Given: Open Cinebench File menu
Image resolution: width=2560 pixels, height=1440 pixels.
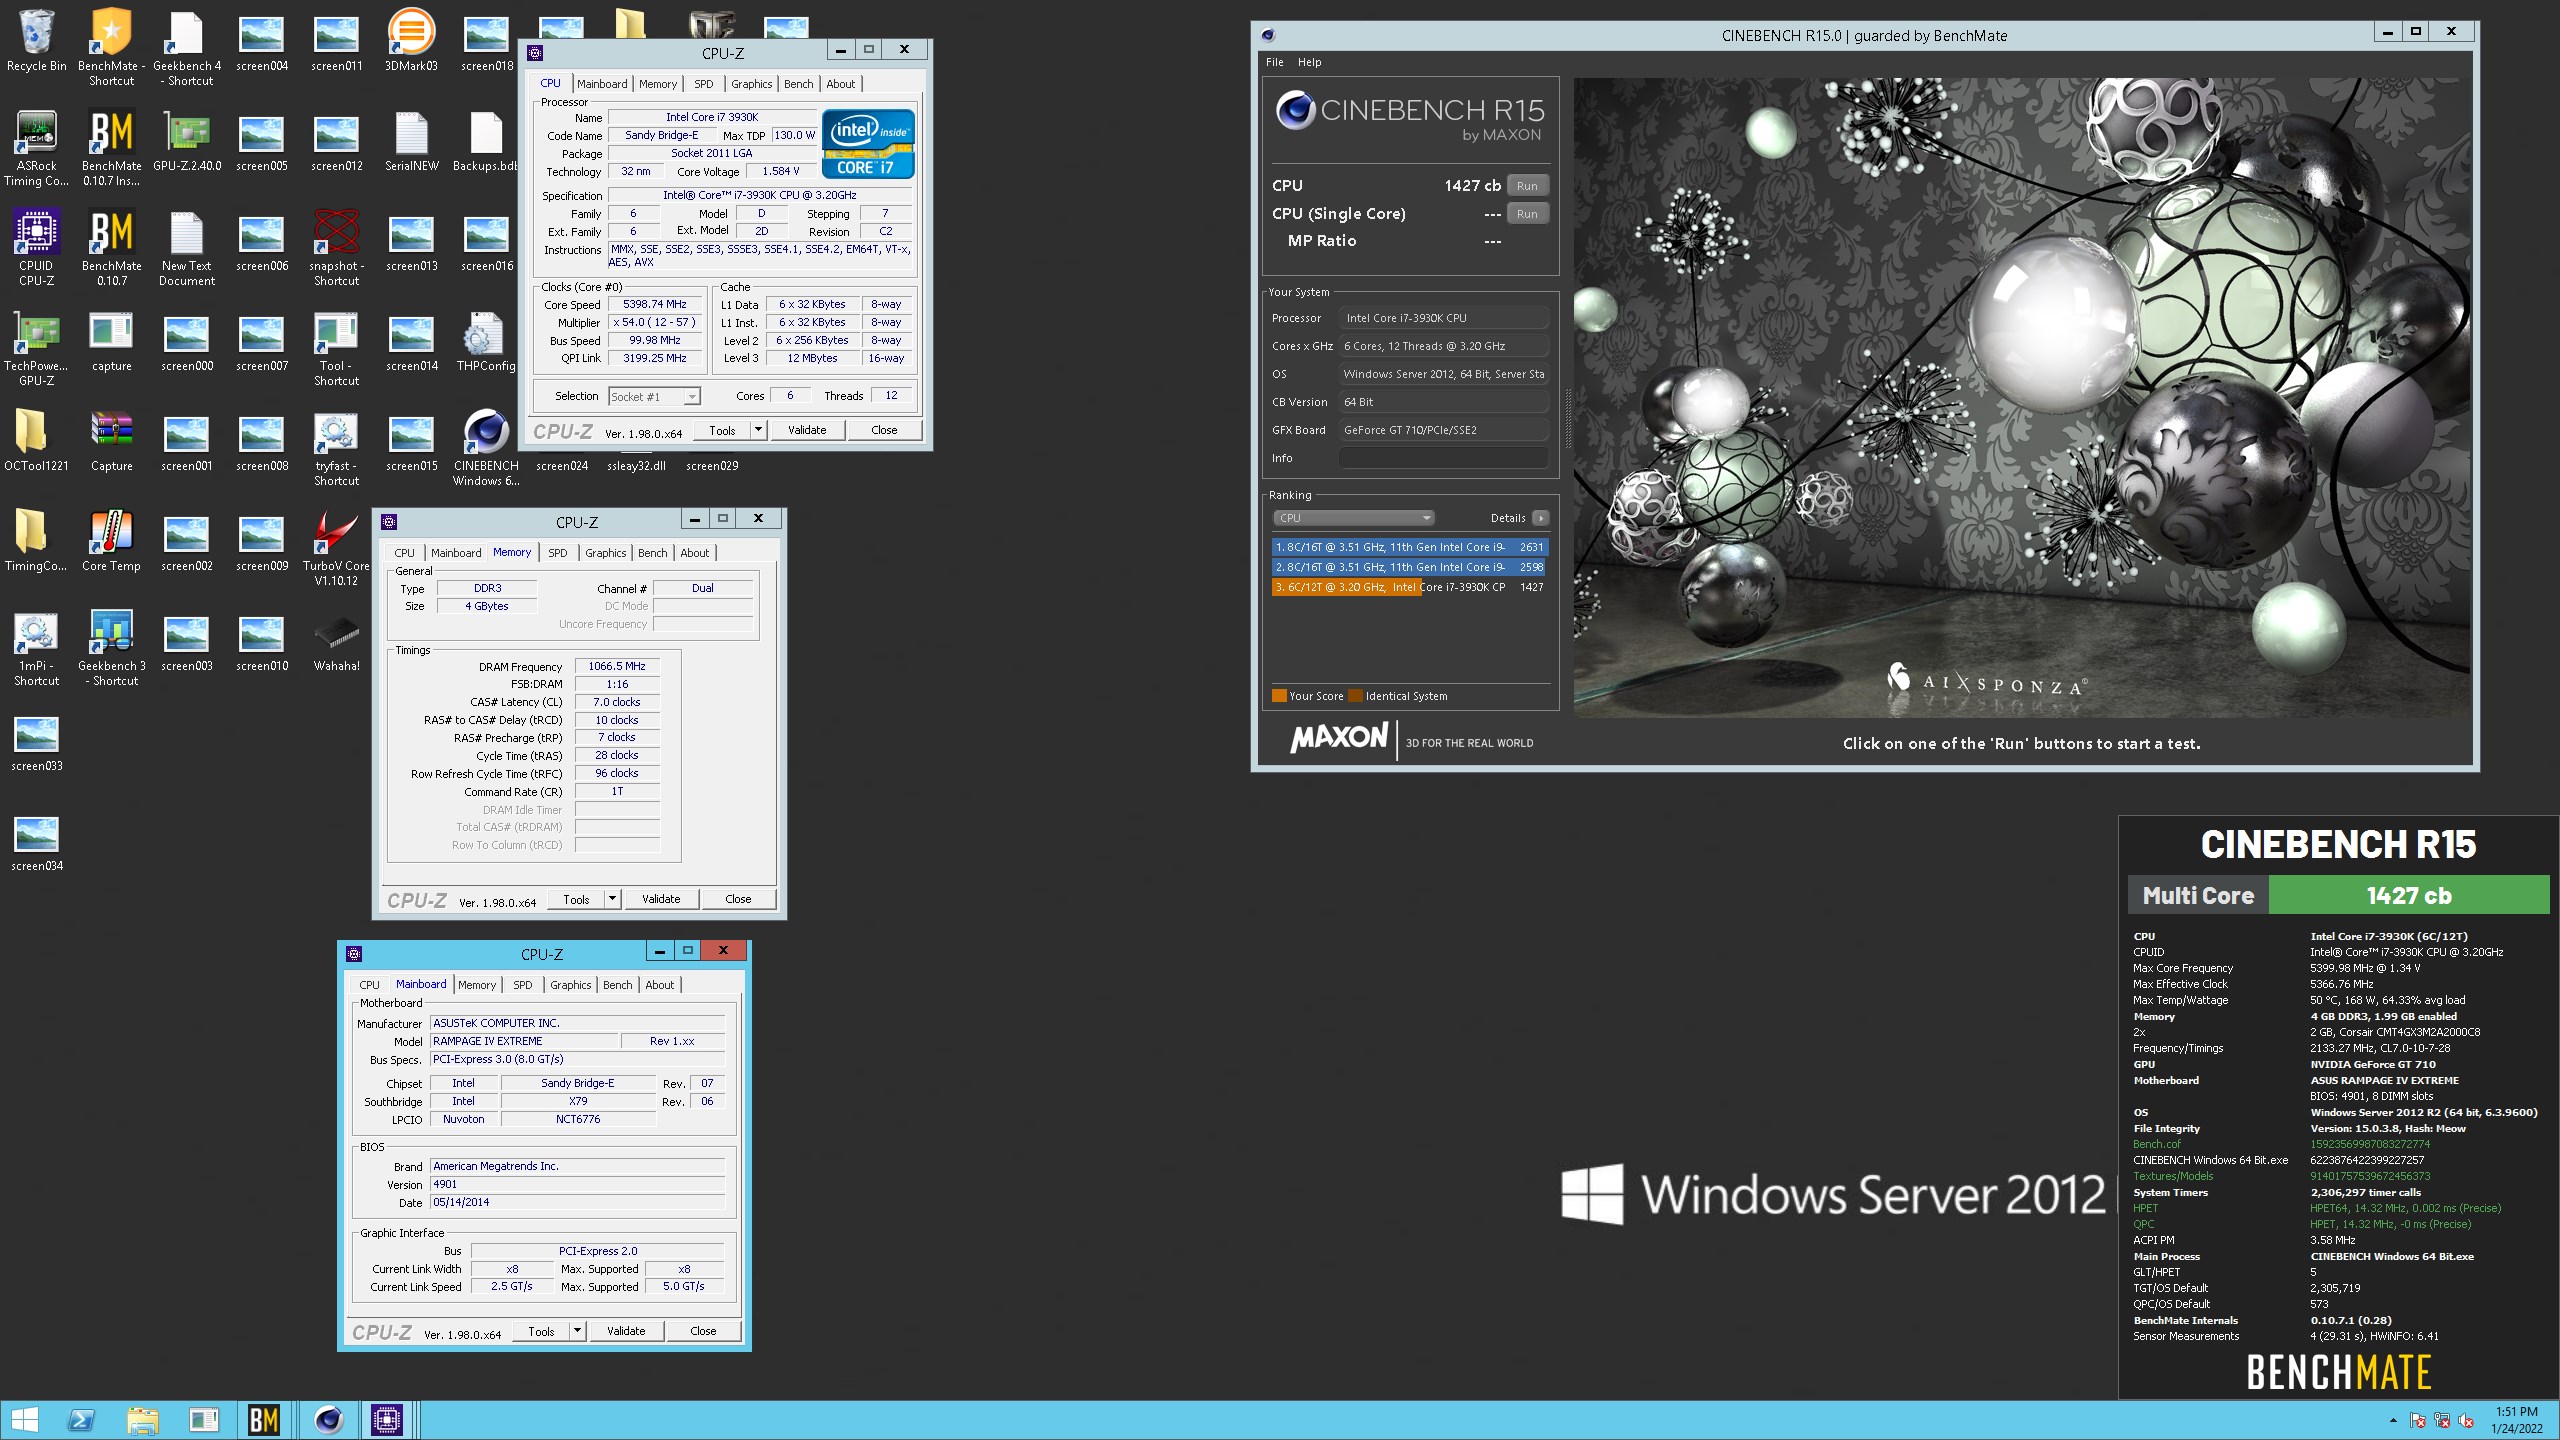Looking at the screenshot, I should 1274,62.
